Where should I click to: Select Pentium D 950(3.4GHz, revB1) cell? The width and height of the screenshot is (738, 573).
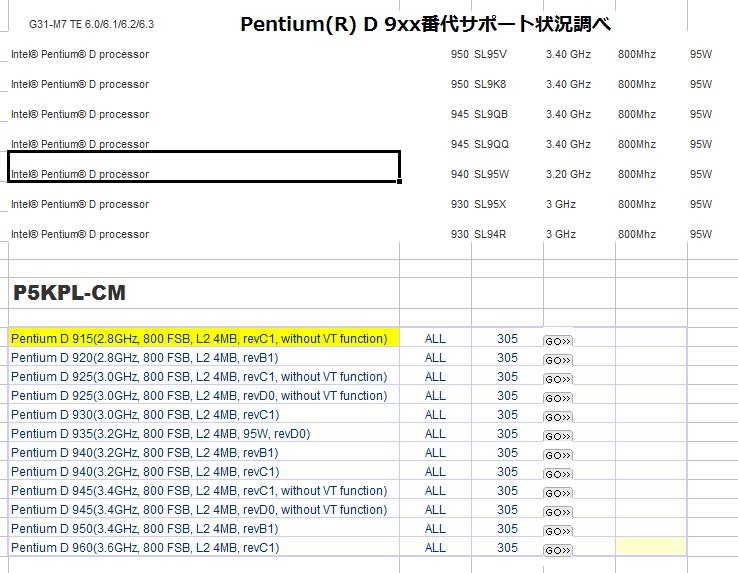coord(204,528)
